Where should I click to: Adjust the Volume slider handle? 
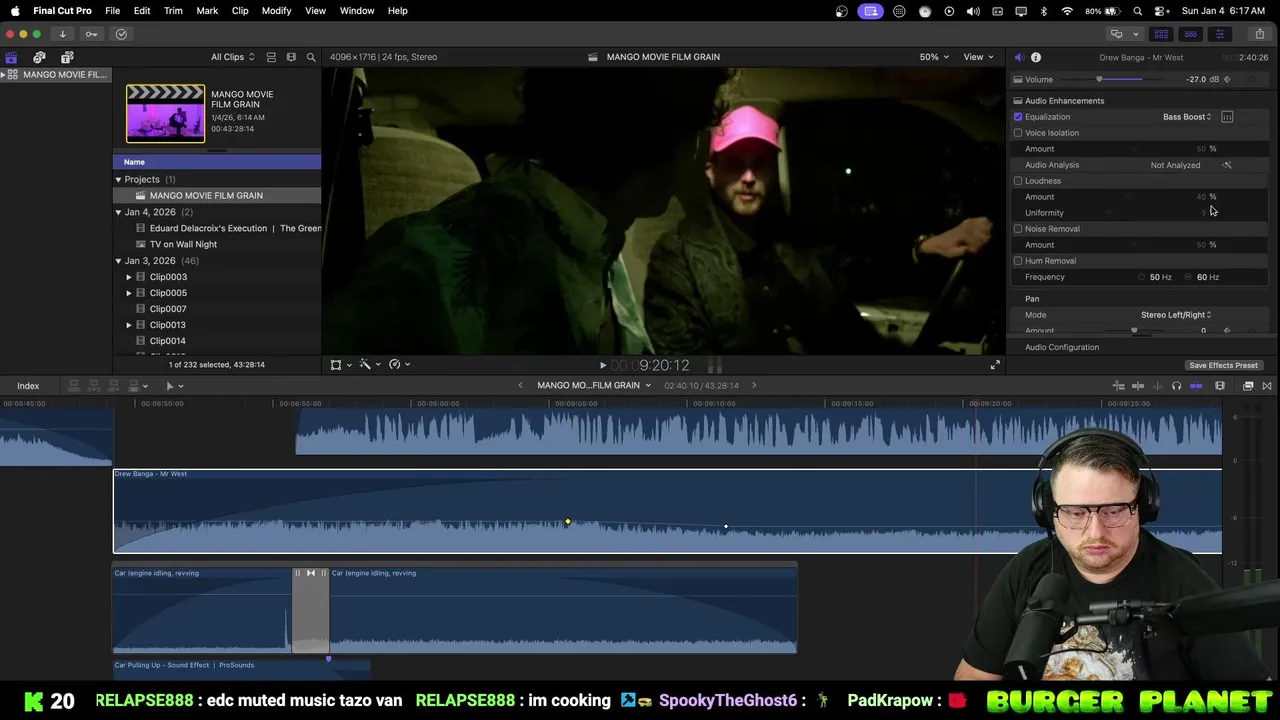[x=1099, y=79]
